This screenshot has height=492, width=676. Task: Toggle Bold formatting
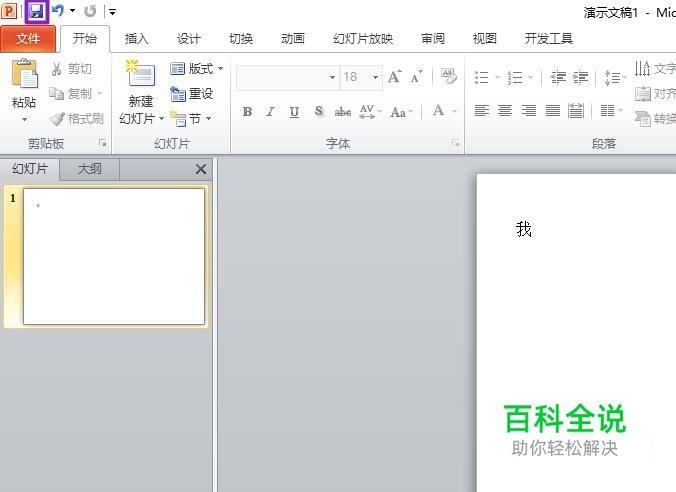tap(247, 112)
